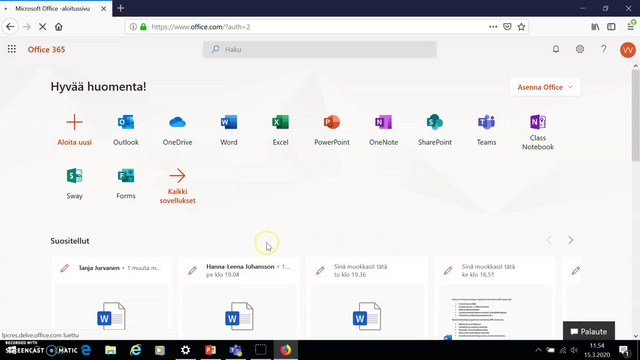Screen dimensions: 640x360
Task: Open Kaikki sovellukset arrow link
Action: [177, 186]
